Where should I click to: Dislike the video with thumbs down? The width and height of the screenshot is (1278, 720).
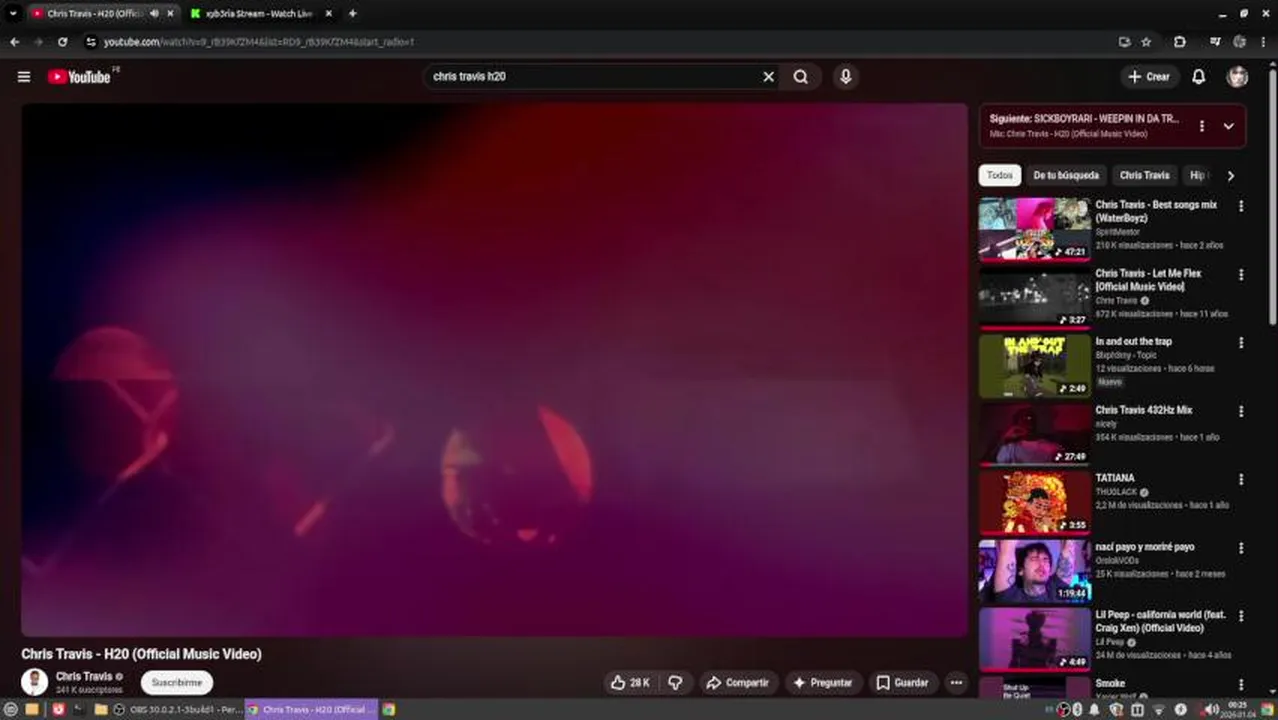[x=675, y=682]
